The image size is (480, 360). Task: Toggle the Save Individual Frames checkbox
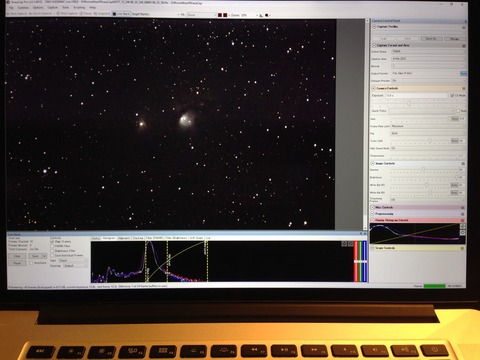click(x=52, y=255)
